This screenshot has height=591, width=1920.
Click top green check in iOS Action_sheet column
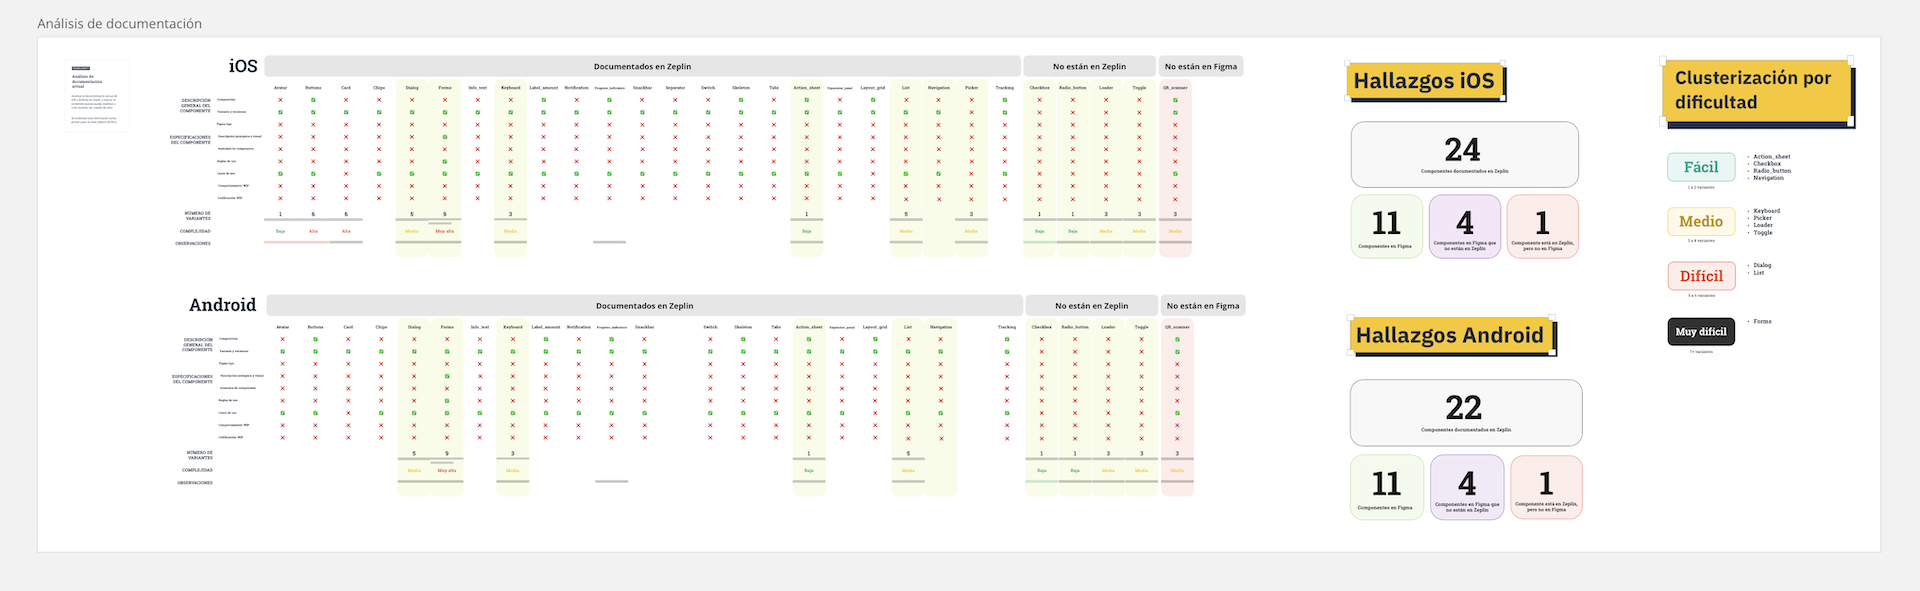pos(807,100)
